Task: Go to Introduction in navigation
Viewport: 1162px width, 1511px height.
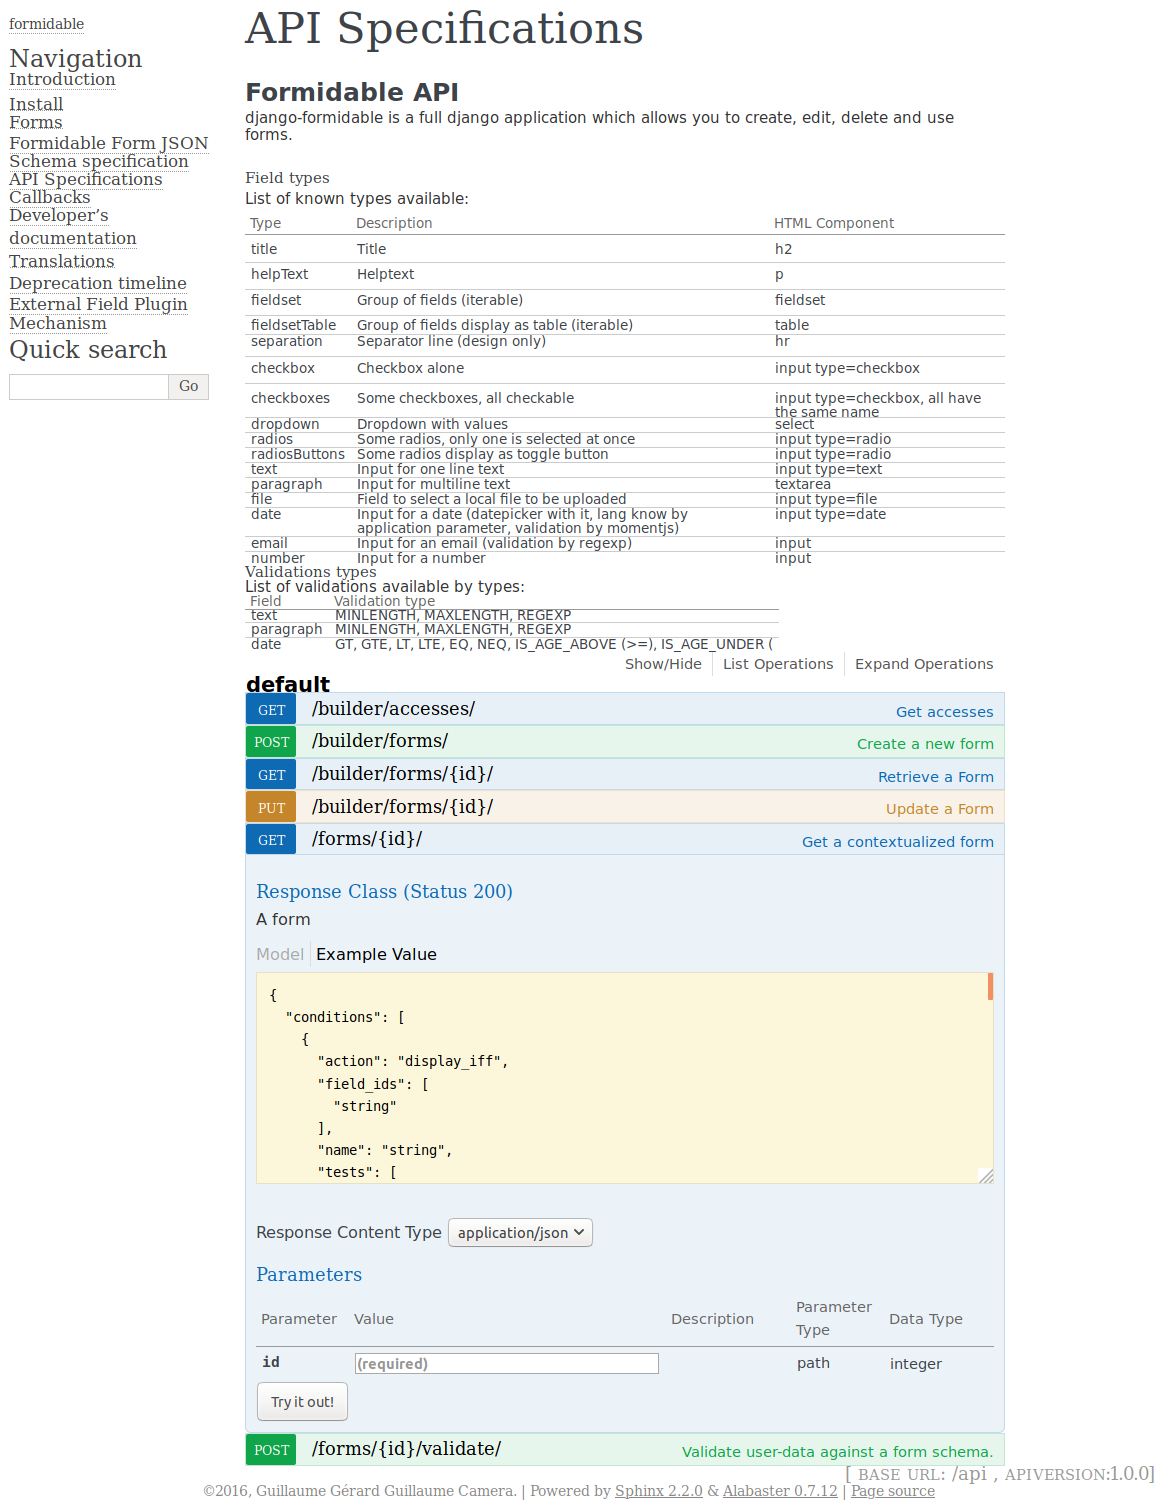Action: pos(62,80)
